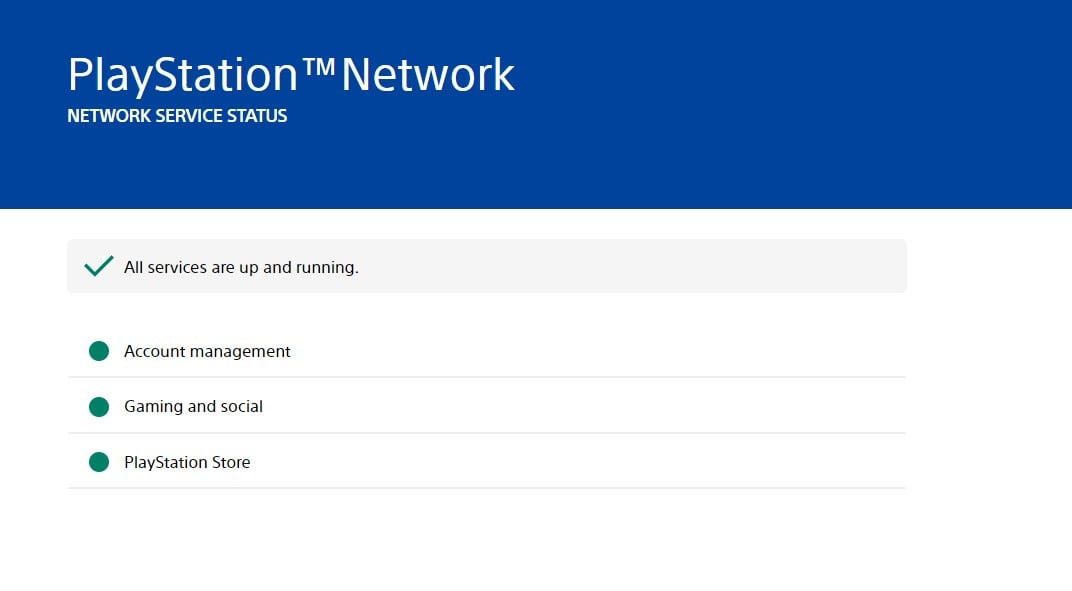This screenshot has width=1072, height=591.
Task: Click the word Network in the header title
Action: pyautogui.click(x=428, y=75)
